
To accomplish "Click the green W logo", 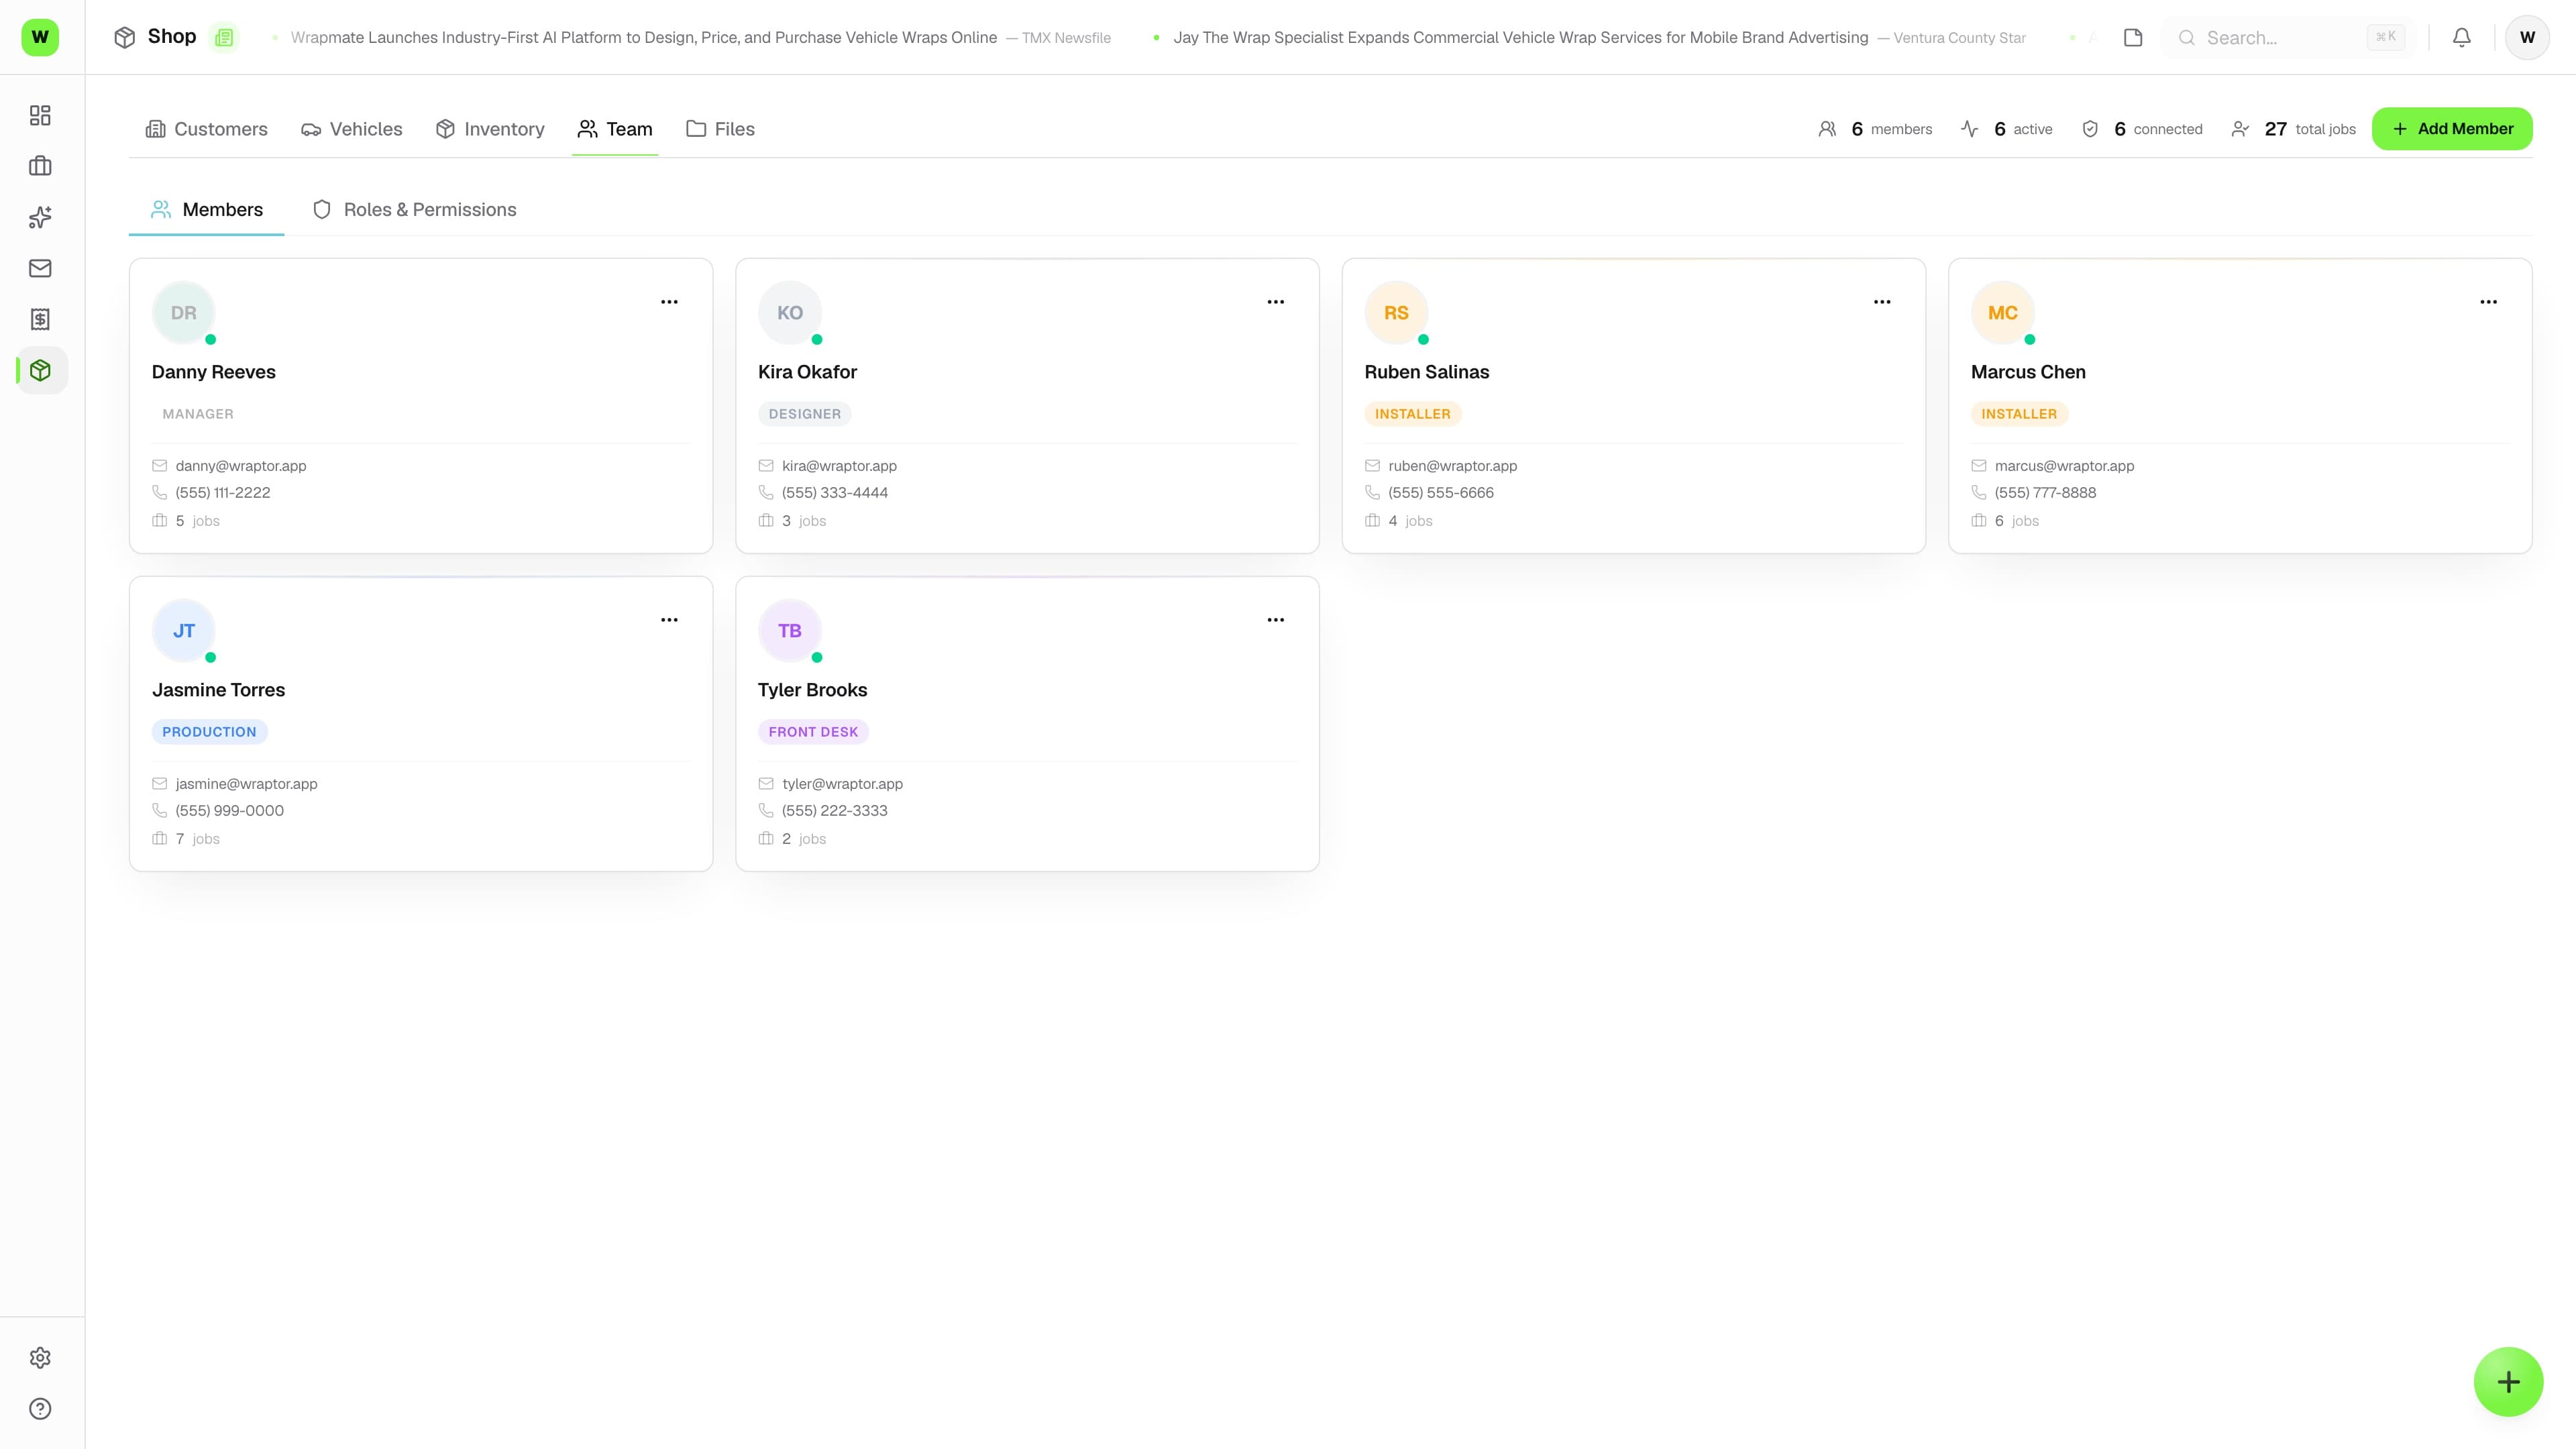I will pos(40,37).
